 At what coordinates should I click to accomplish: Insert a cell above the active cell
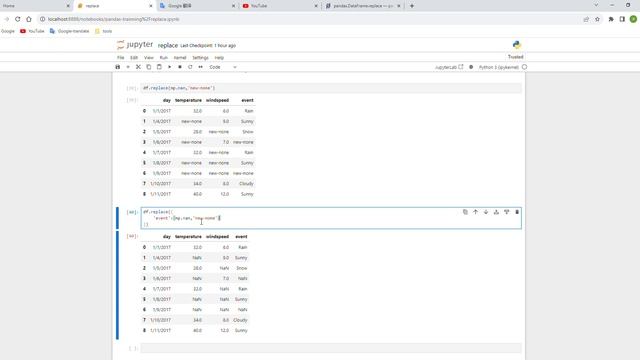pos(496,212)
